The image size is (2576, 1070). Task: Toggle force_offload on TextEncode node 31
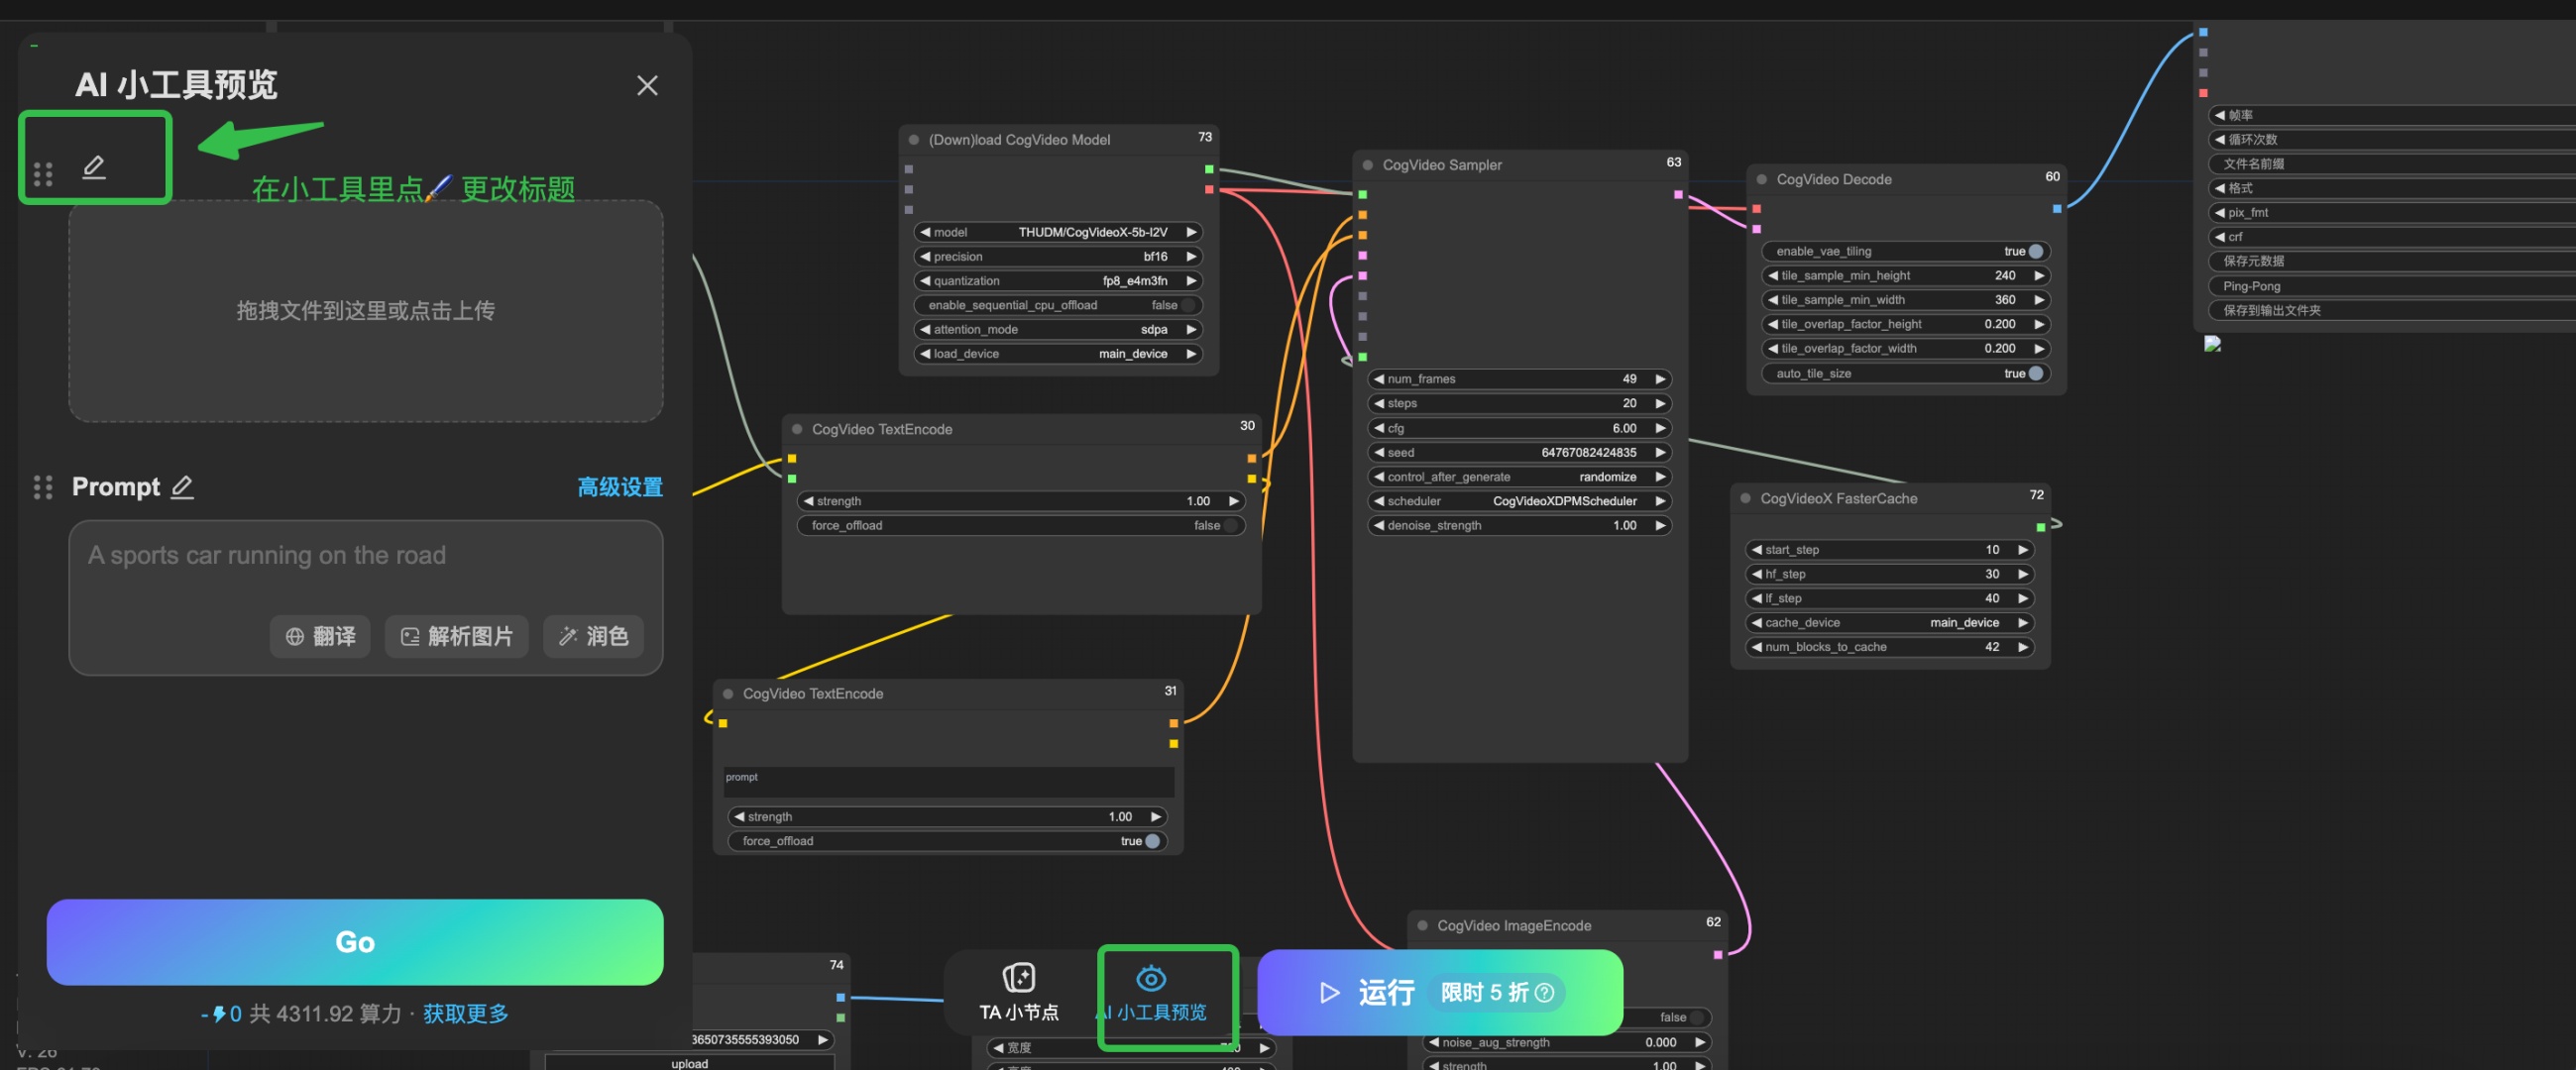tap(1152, 841)
